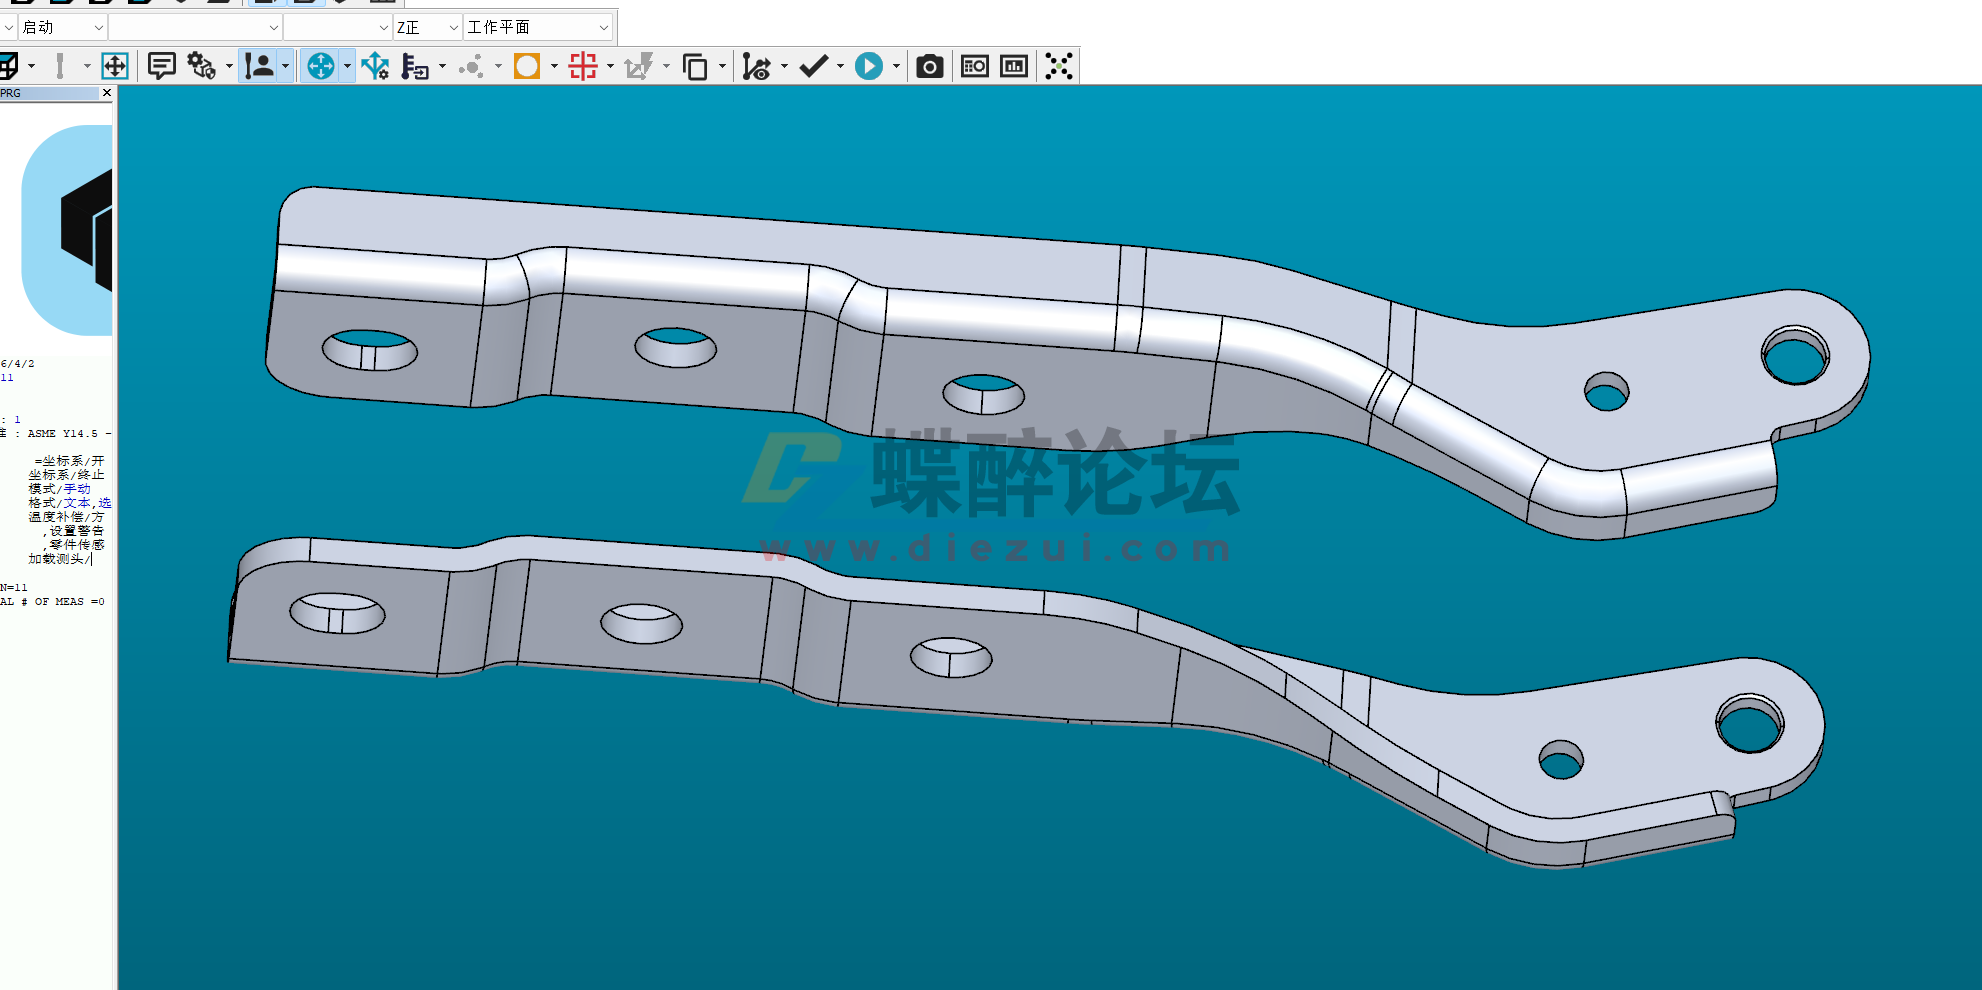Run the program with the blue execute button
Screen dimensions: 1982x990
tap(870, 66)
